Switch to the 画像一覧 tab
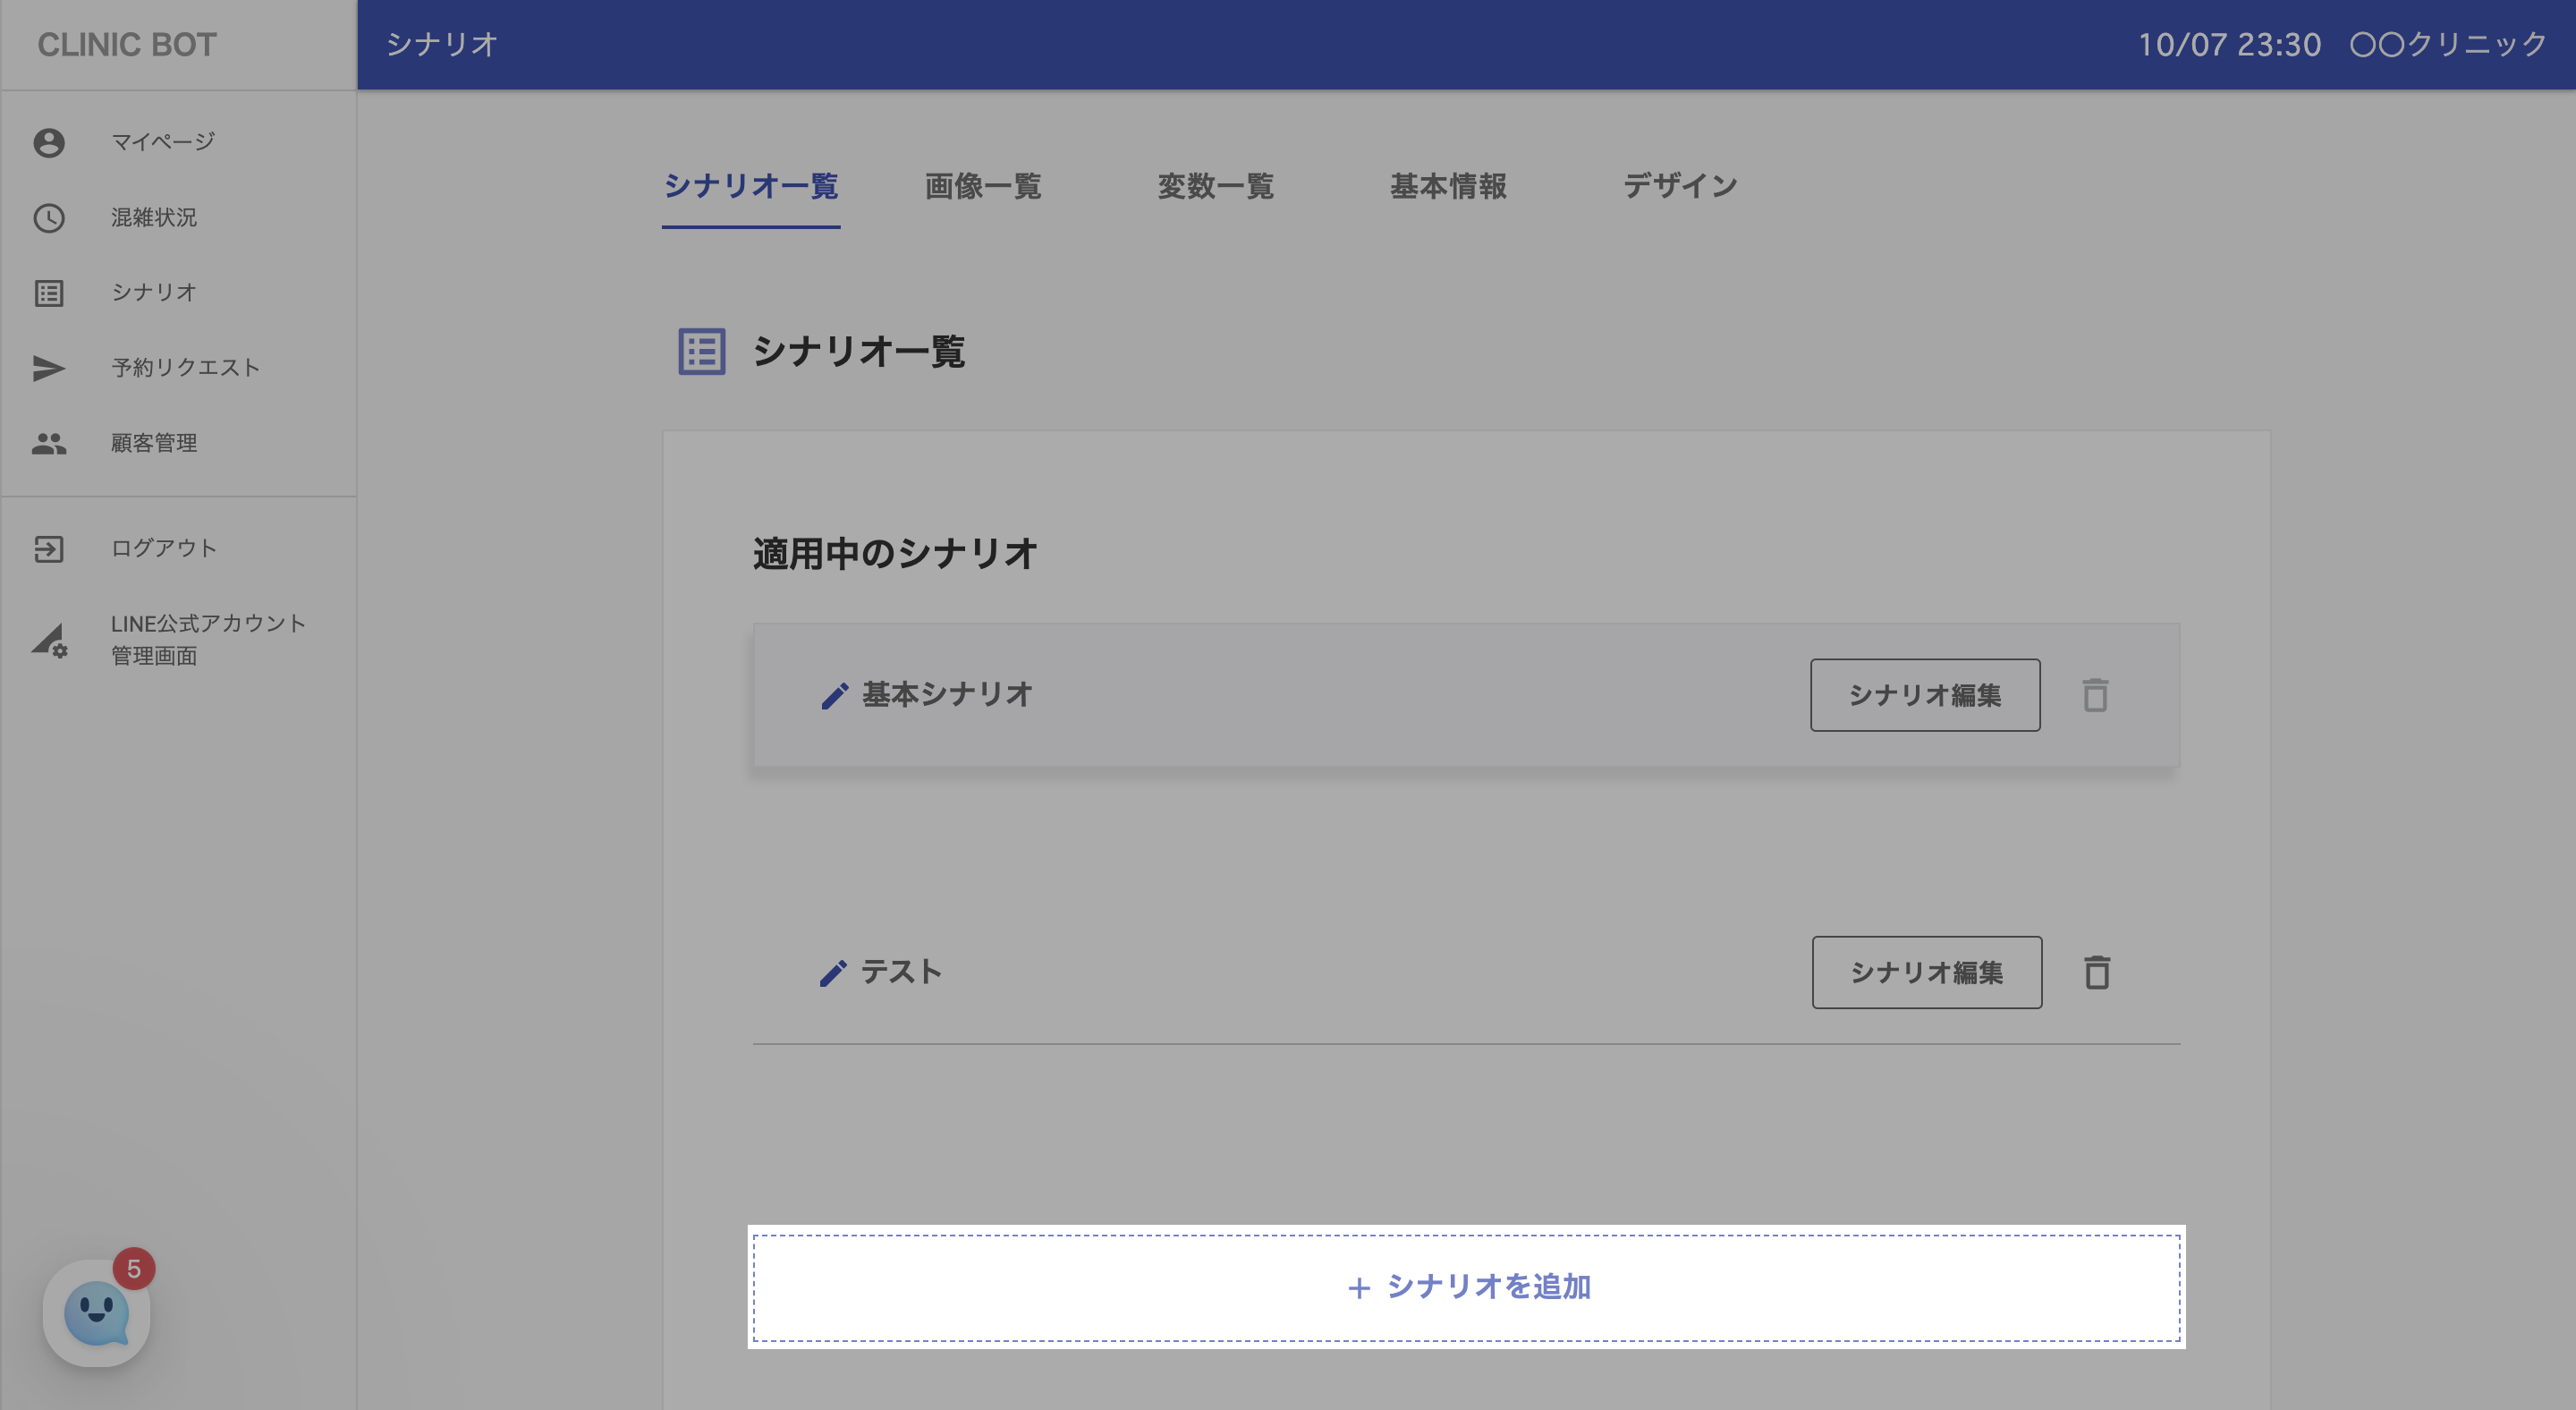The width and height of the screenshot is (2576, 1410). click(982, 186)
